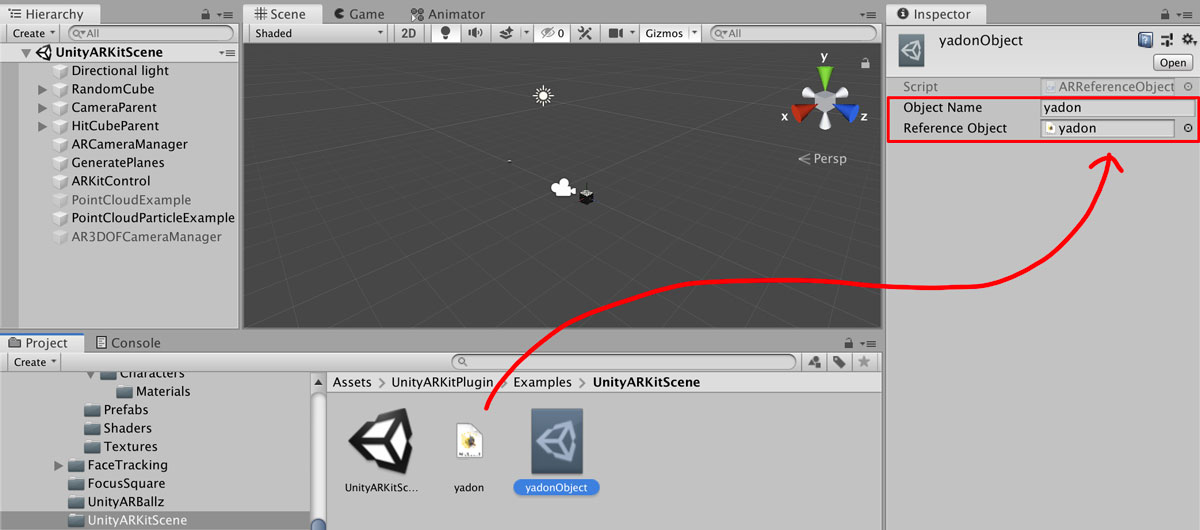Click the Open button in Inspector
The width and height of the screenshot is (1200, 530).
click(x=1172, y=63)
